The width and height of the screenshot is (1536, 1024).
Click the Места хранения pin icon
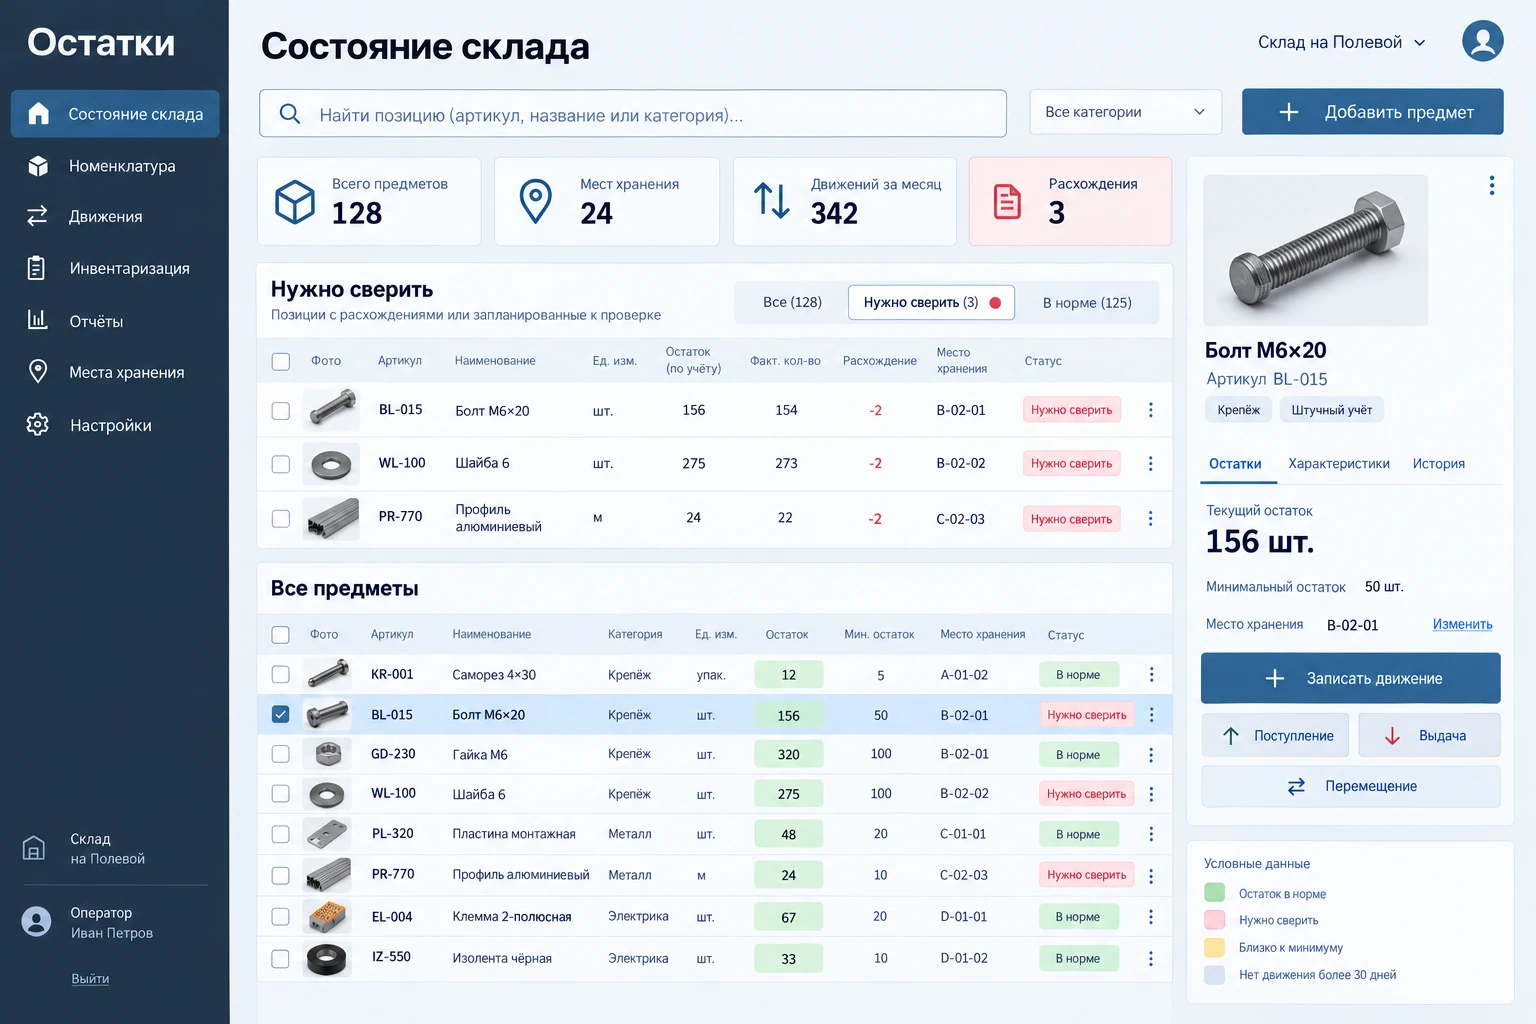[x=38, y=372]
